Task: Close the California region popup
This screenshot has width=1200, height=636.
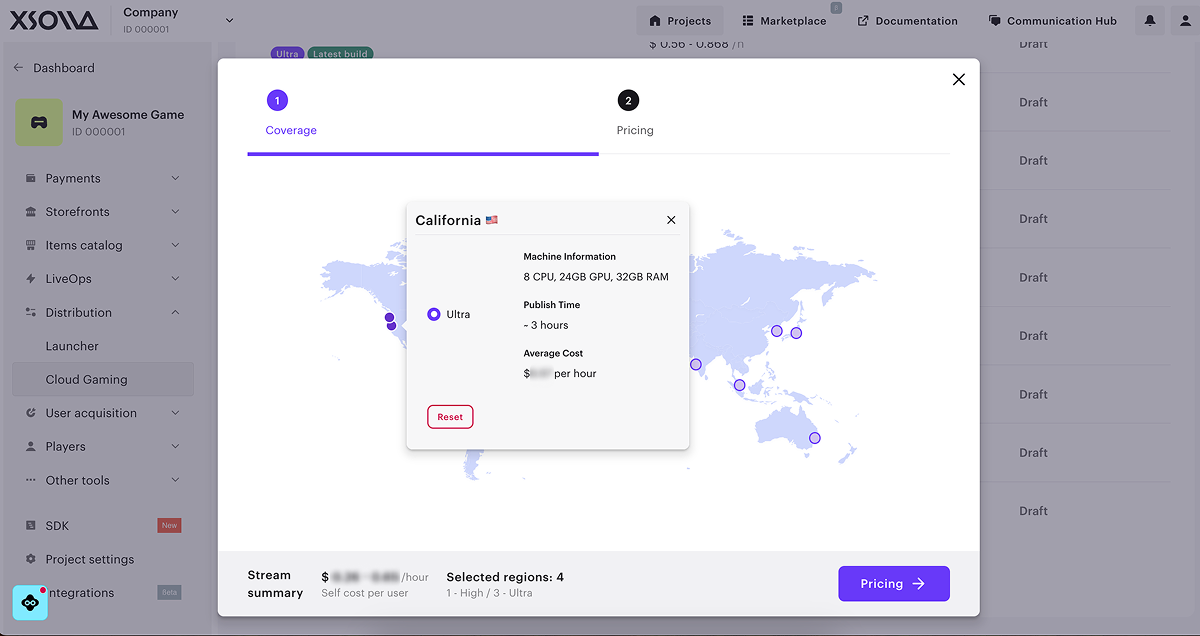Action: tap(671, 220)
